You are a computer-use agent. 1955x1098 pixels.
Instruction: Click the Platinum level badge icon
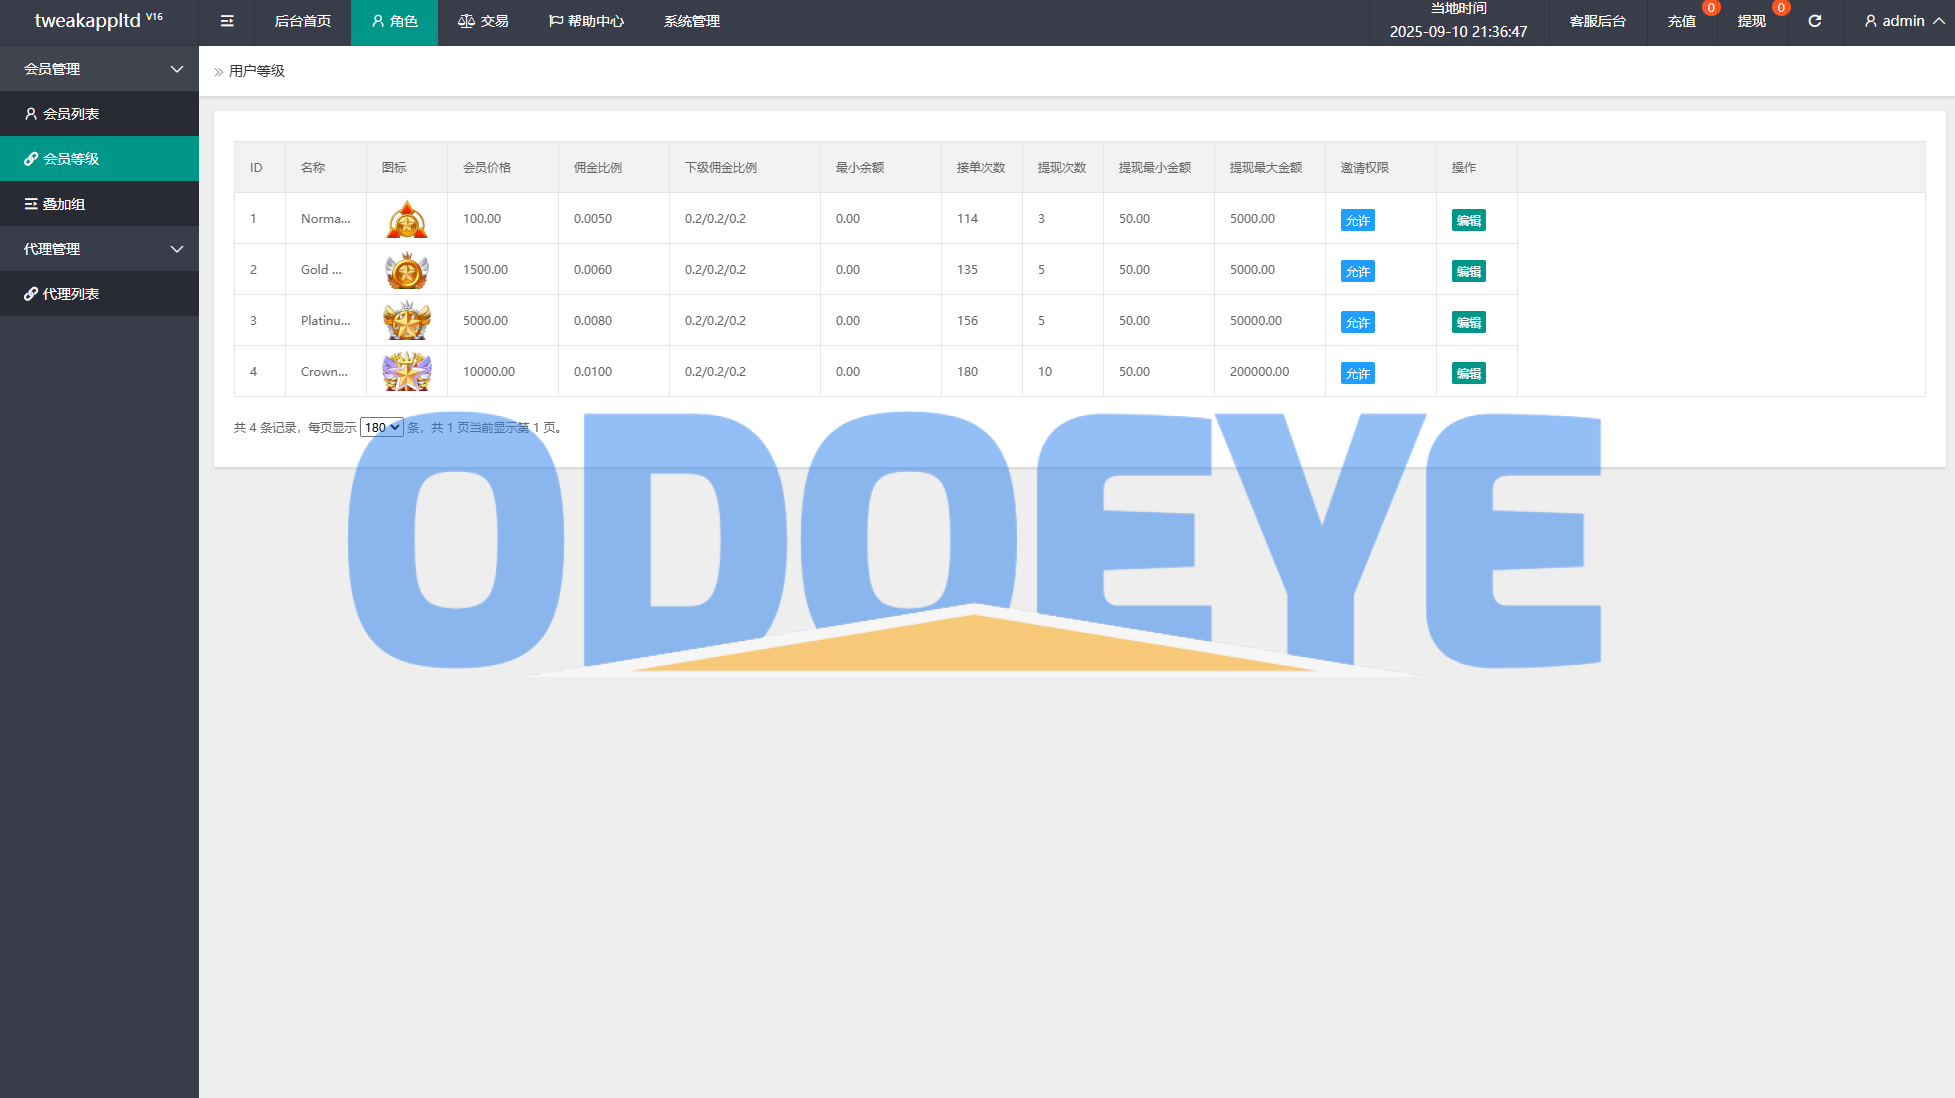[407, 321]
